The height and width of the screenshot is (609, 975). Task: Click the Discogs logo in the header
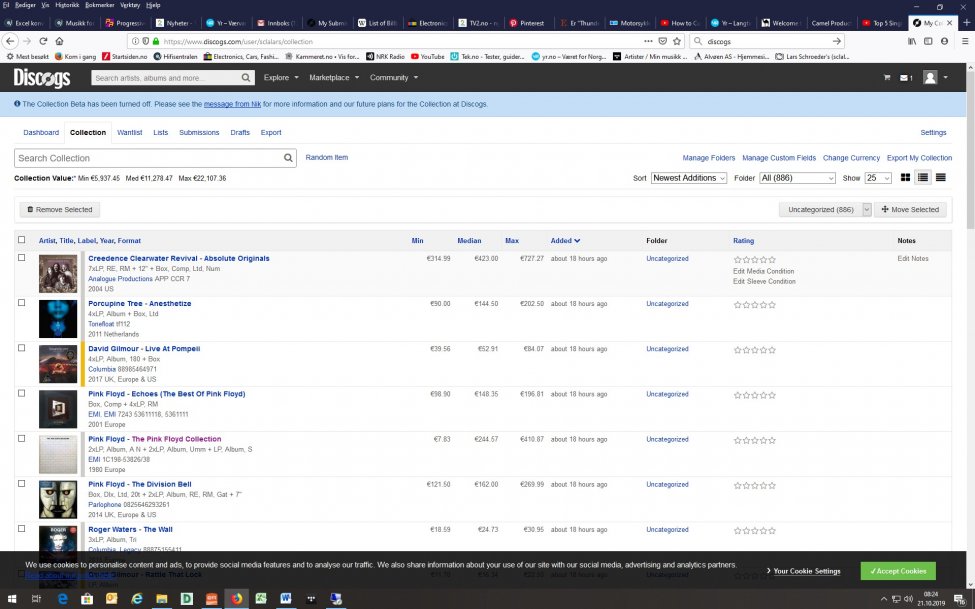[42, 78]
